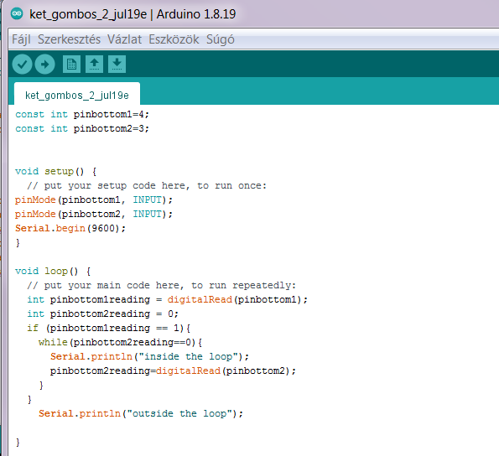Click the 'void loop() {' line

click(x=53, y=271)
